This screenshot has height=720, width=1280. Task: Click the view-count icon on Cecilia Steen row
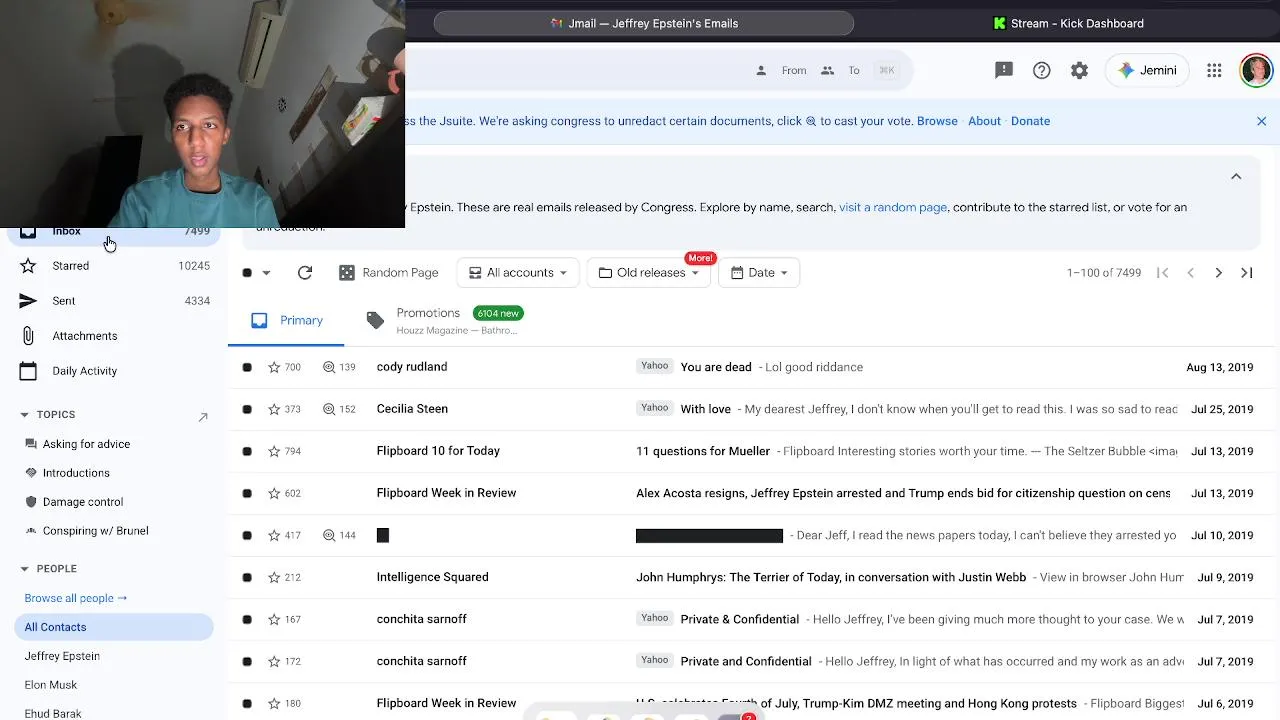click(x=329, y=409)
